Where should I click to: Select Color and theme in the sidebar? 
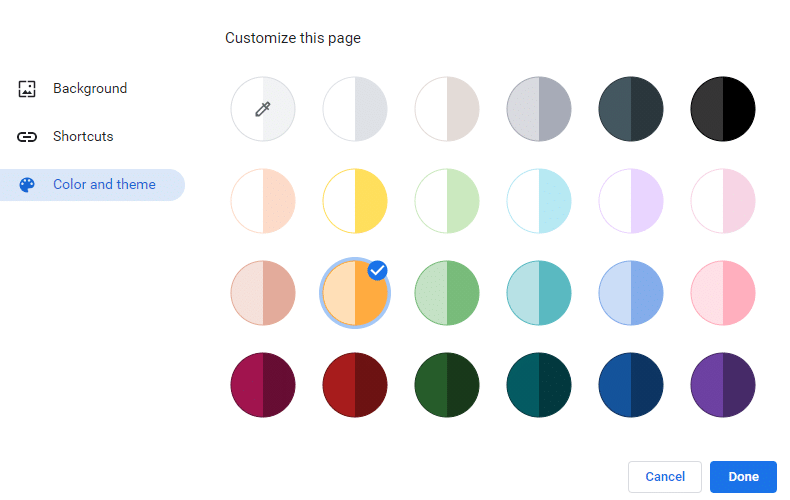92,185
